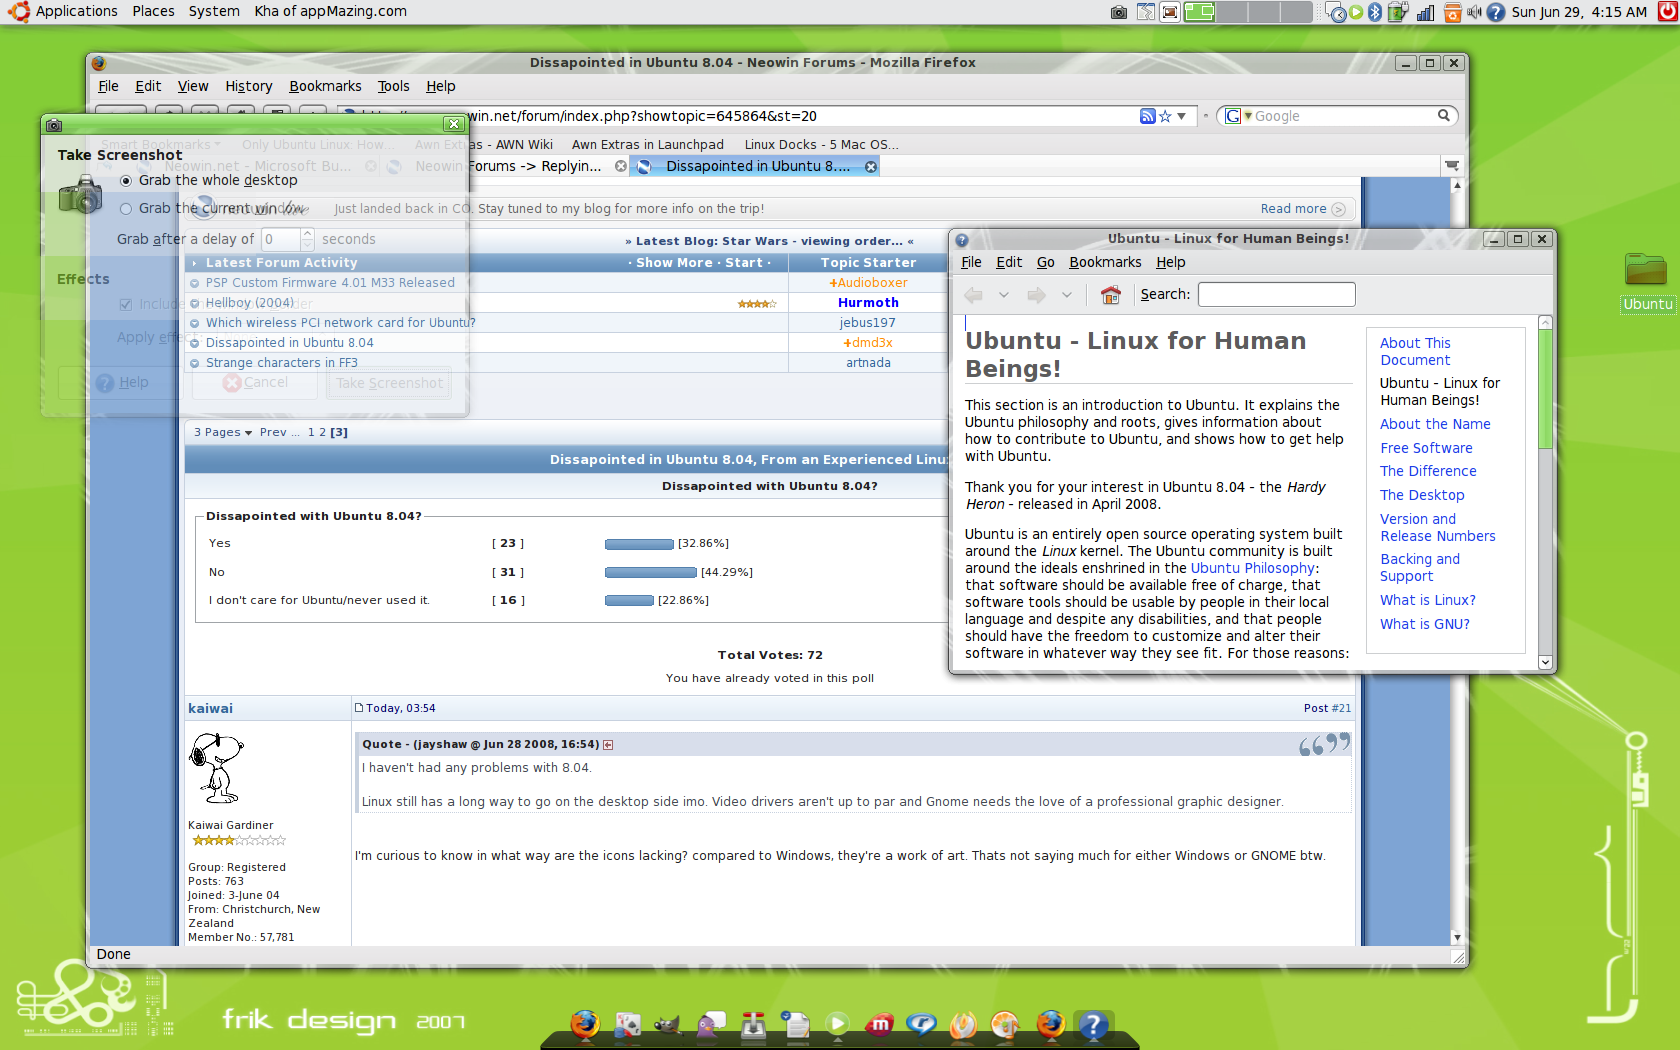Viewport: 1680px width, 1050px height.
Task: Click the bookmark star in address bar
Action: click(x=1165, y=116)
